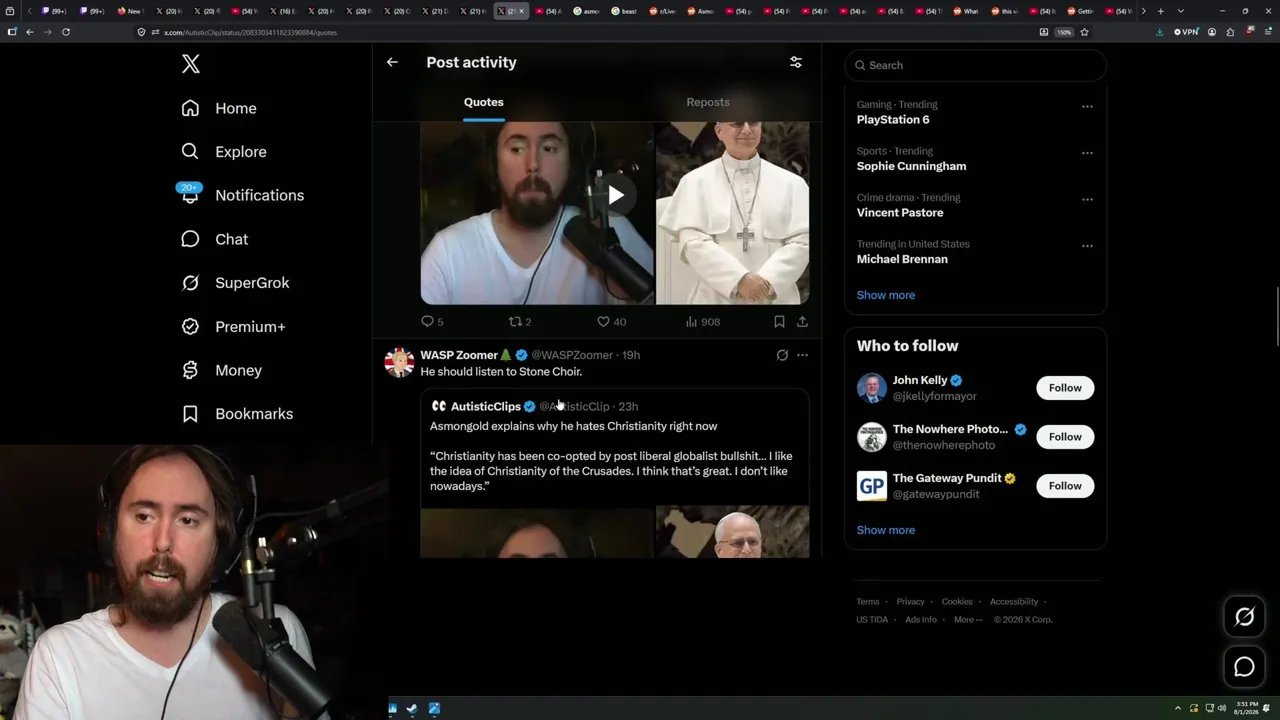Open the floating chat messages button

[1244, 667]
